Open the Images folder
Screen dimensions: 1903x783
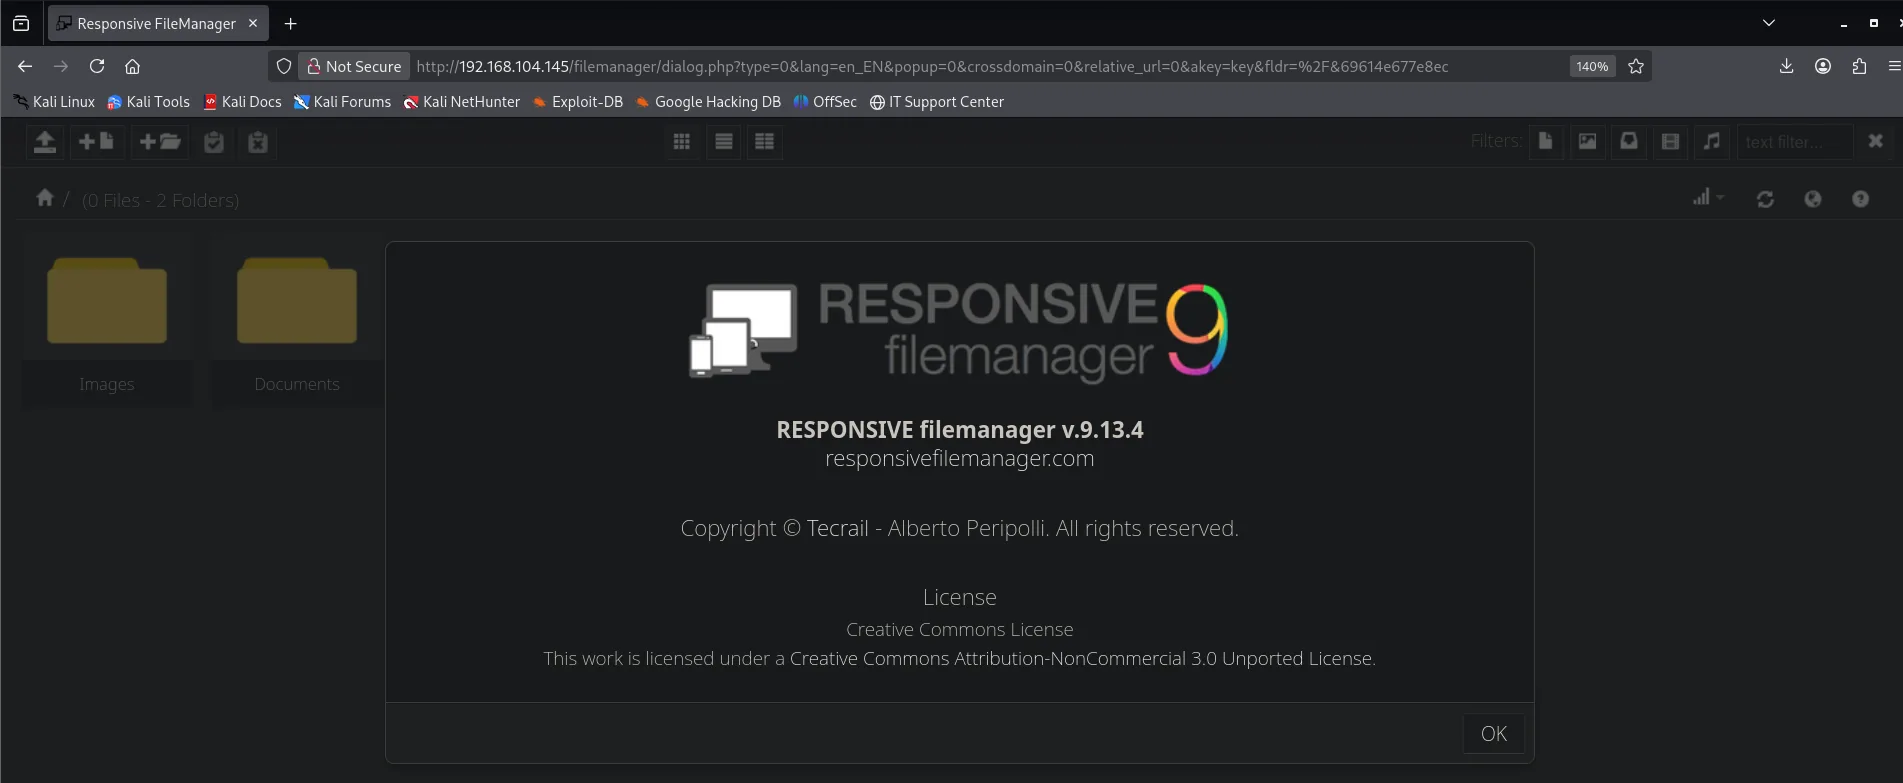click(x=107, y=322)
